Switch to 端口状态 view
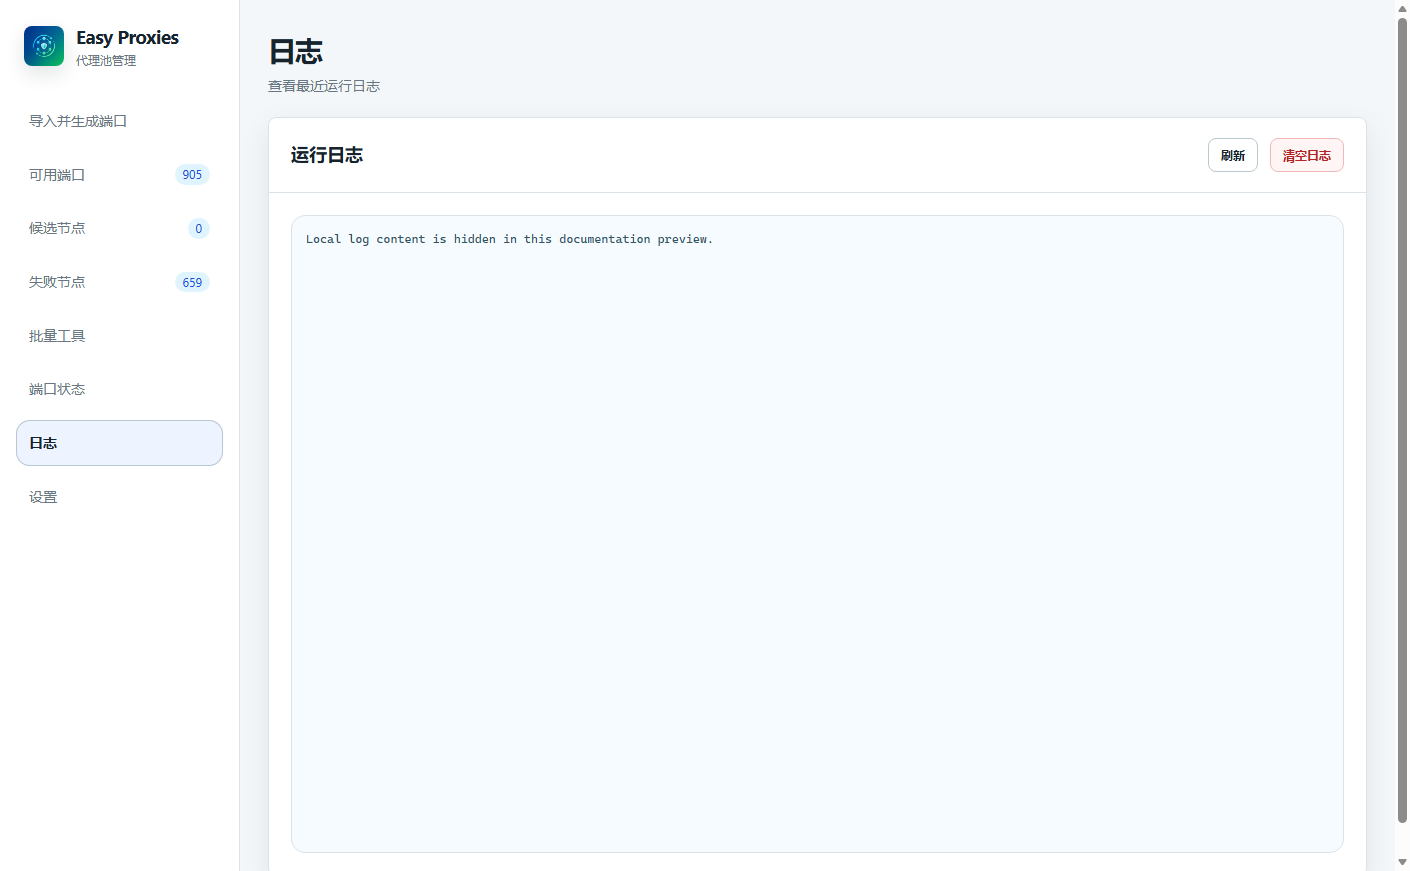1410x871 pixels. 119,389
